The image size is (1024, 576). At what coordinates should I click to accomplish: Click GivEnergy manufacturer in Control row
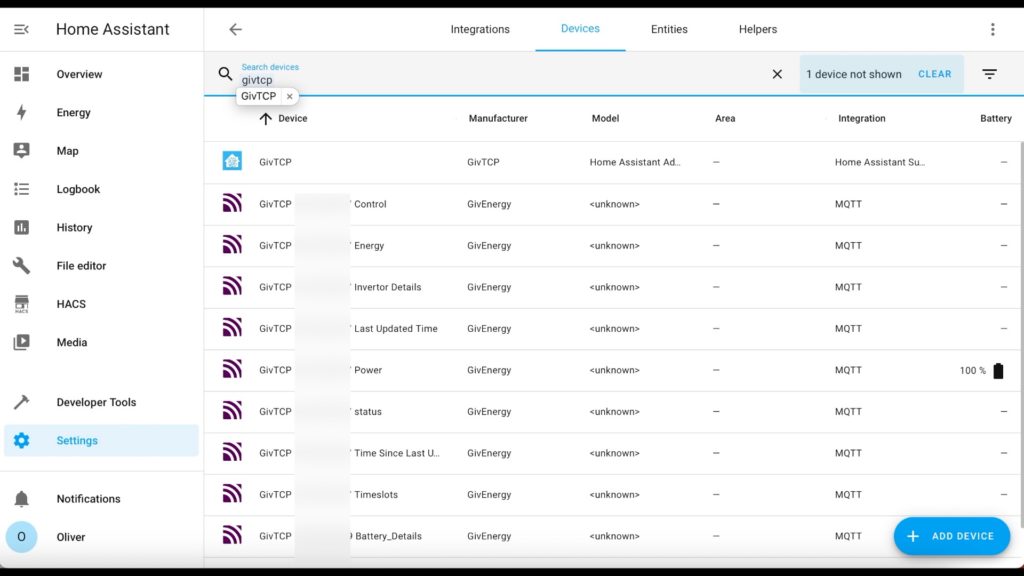[x=488, y=204]
